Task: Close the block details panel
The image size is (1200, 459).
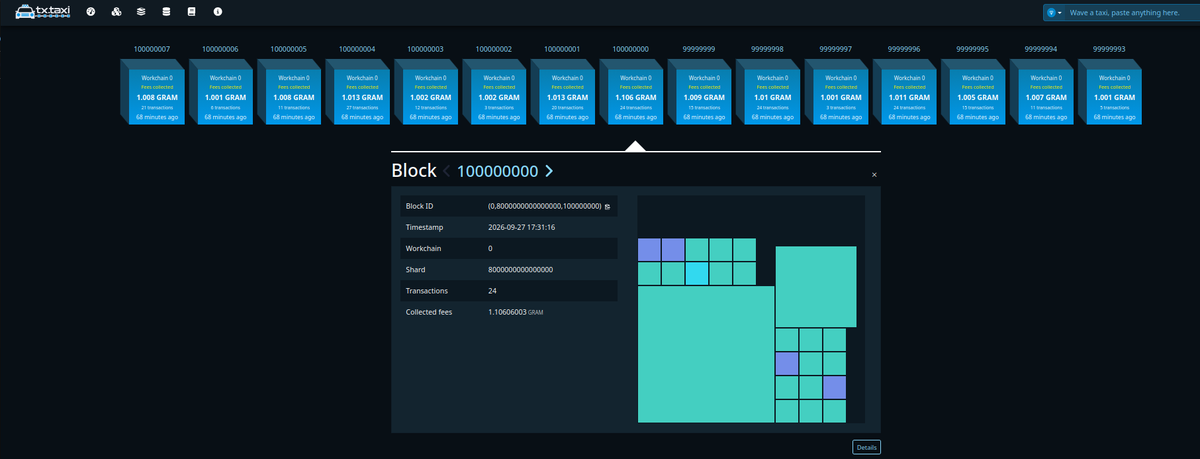Action: tap(874, 175)
